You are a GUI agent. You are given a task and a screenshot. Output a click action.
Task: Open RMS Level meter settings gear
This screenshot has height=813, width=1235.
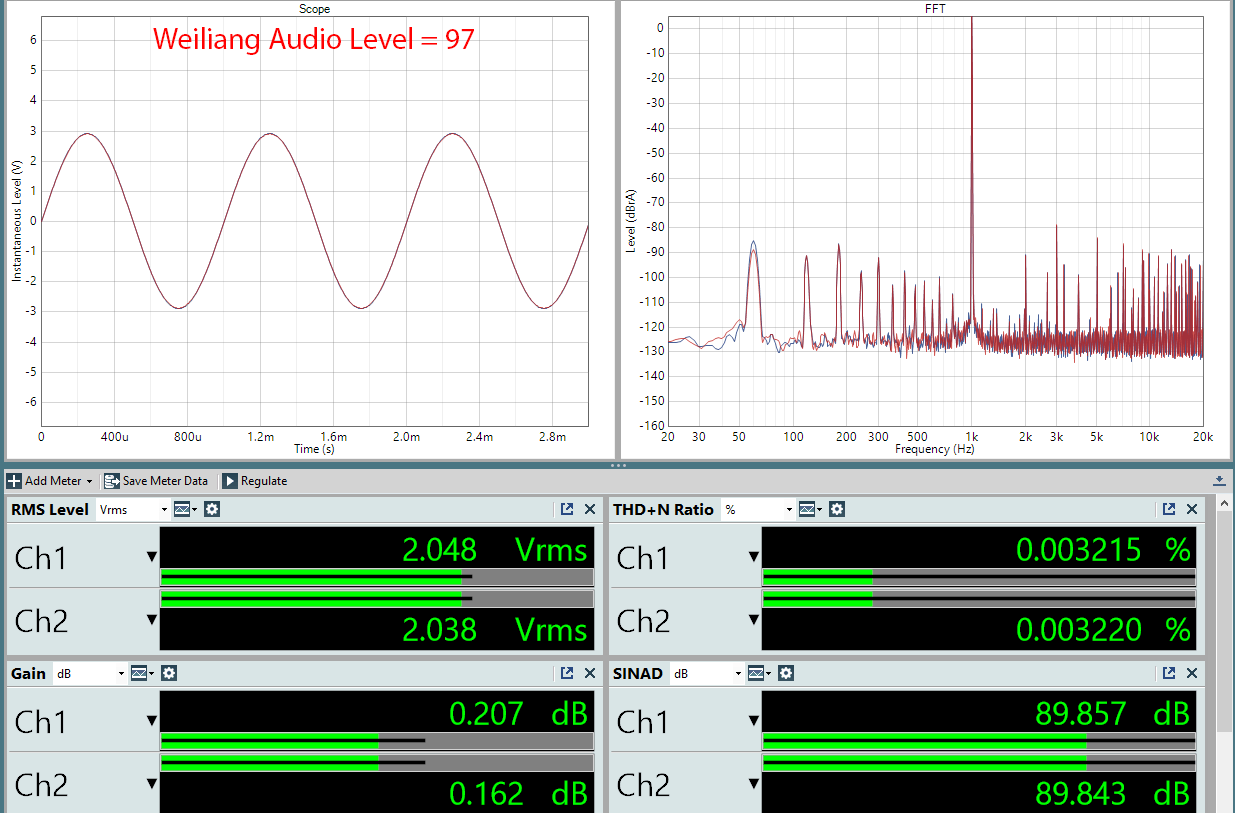click(x=212, y=509)
